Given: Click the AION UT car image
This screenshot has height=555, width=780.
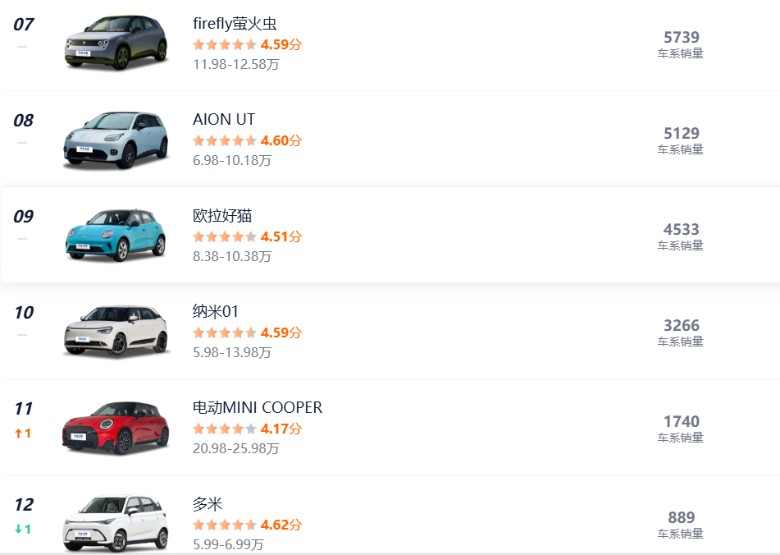Looking at the screenshot, I should tap(115, 138).
